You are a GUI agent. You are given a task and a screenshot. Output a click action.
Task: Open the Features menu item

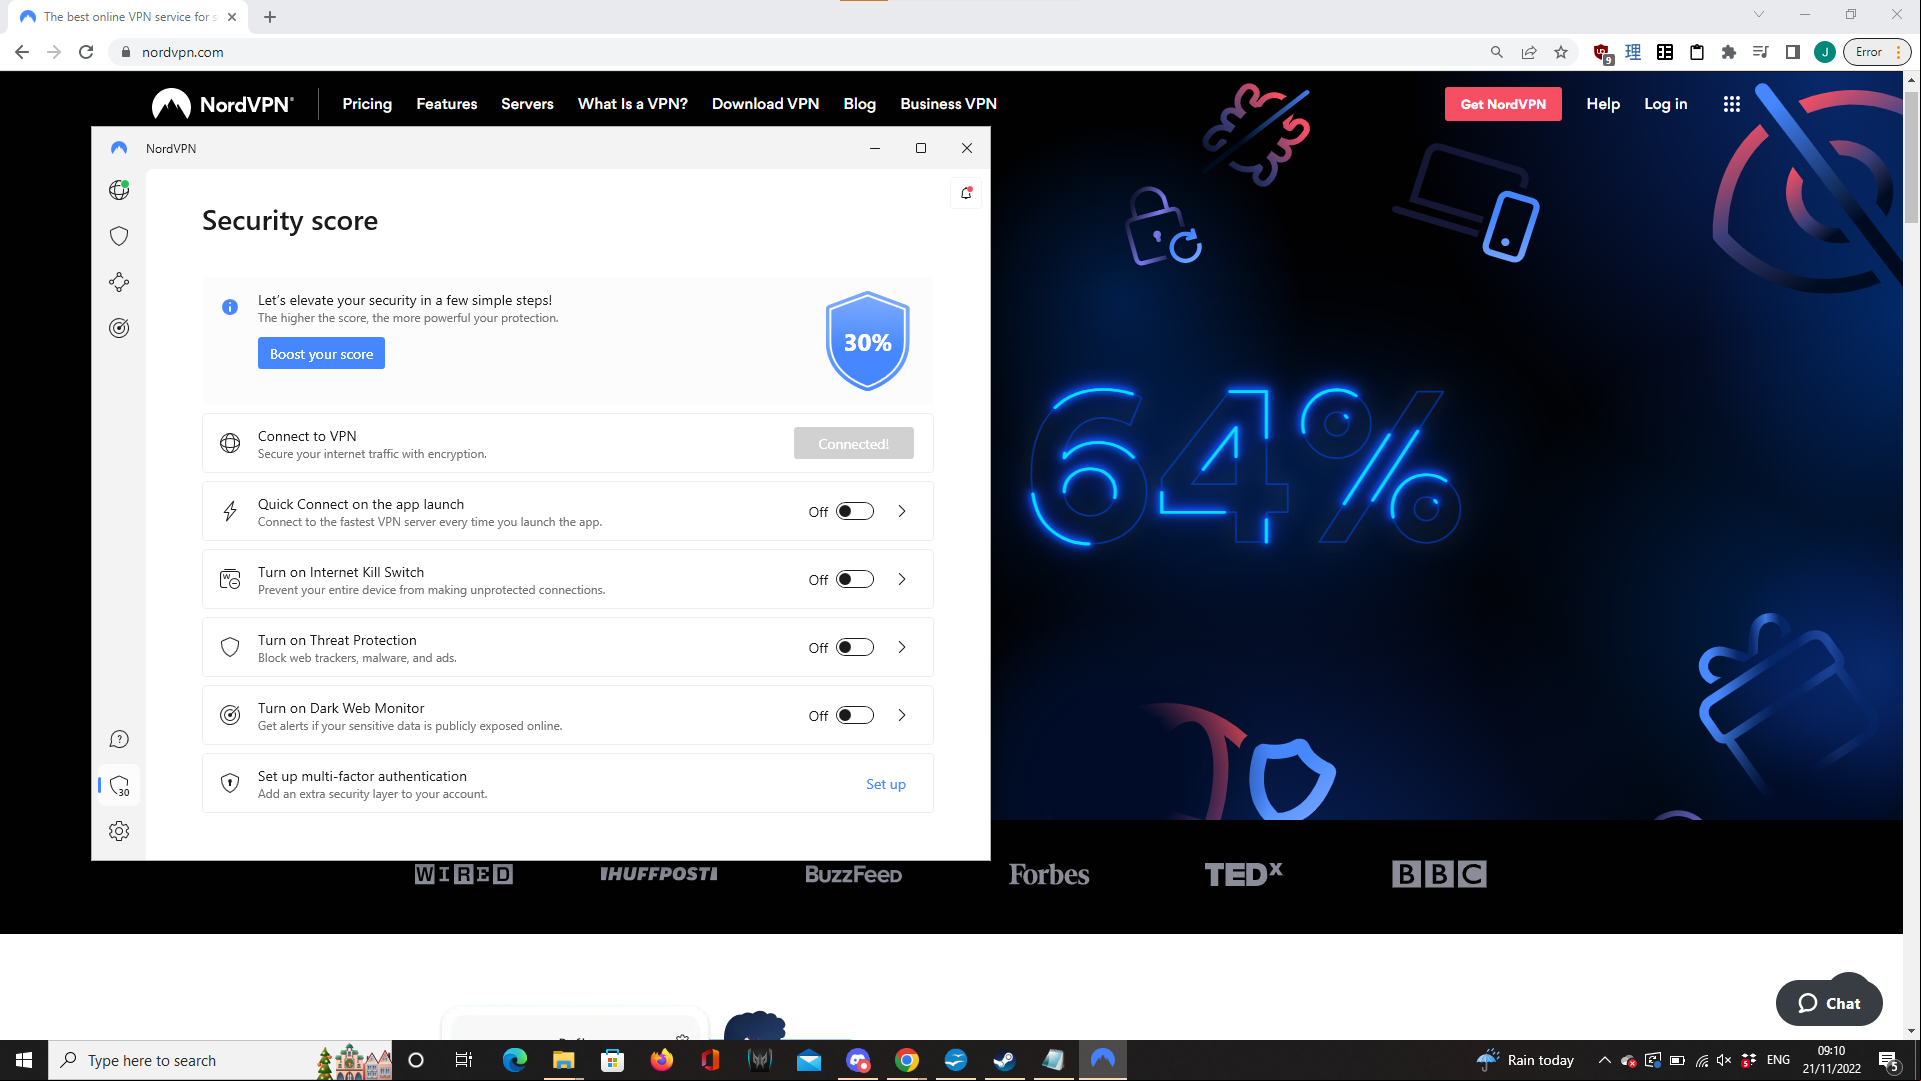click(447, 104)
